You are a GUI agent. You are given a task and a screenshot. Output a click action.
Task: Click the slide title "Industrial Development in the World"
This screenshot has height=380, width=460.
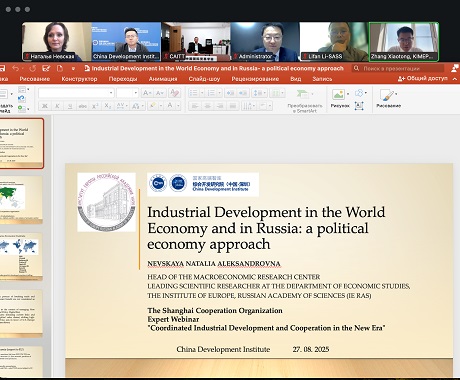tap(266, 212)
